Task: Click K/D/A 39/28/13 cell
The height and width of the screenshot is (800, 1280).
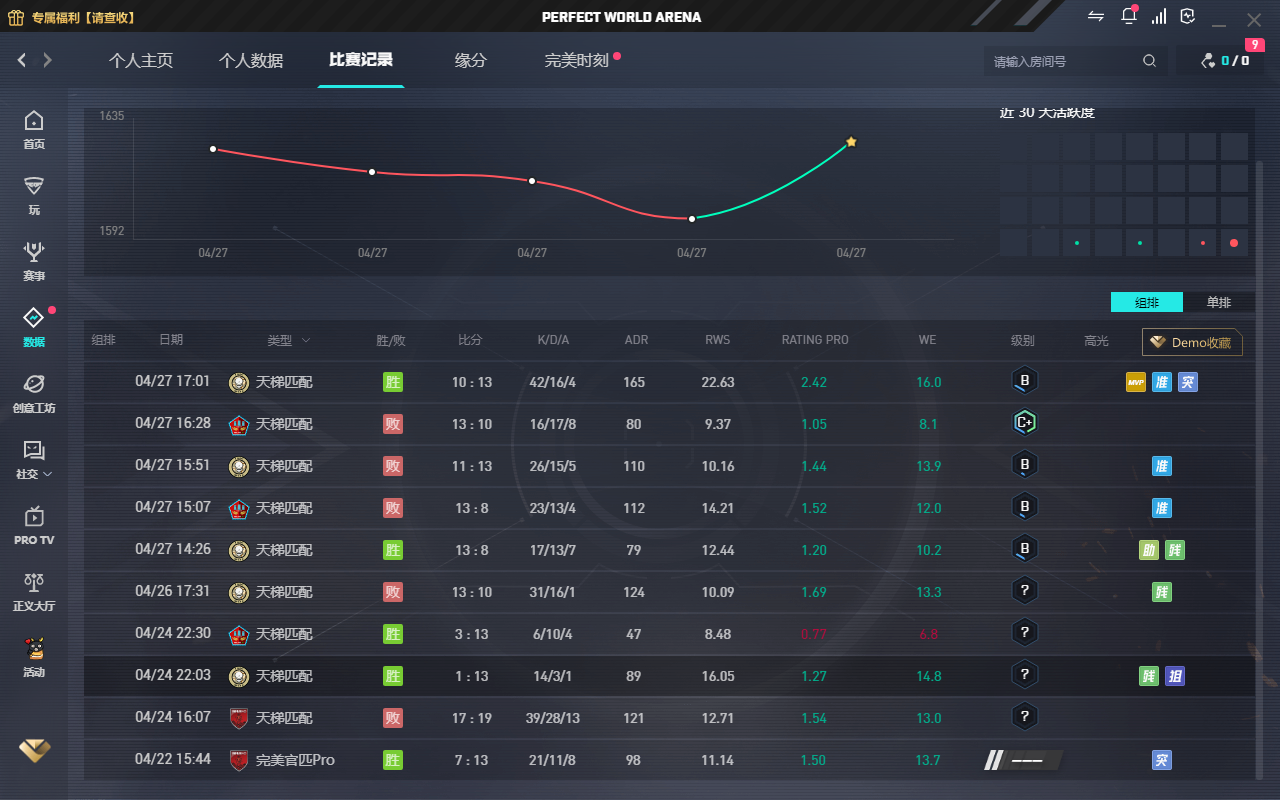Action: coord(553,718)
